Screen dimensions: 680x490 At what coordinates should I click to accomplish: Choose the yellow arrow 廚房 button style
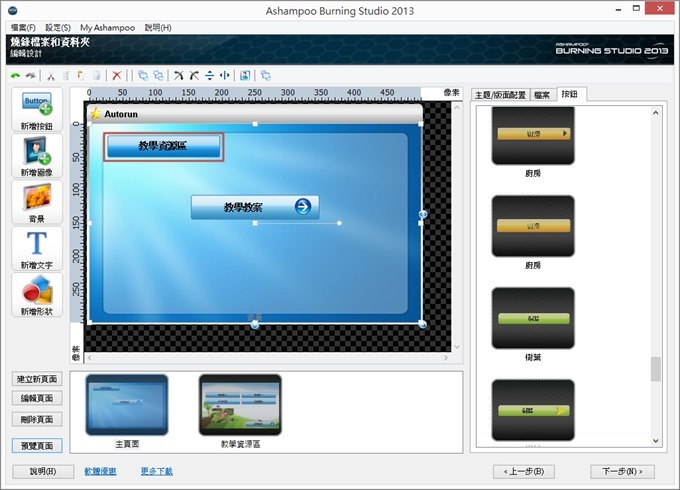click(x=533, y=135)
